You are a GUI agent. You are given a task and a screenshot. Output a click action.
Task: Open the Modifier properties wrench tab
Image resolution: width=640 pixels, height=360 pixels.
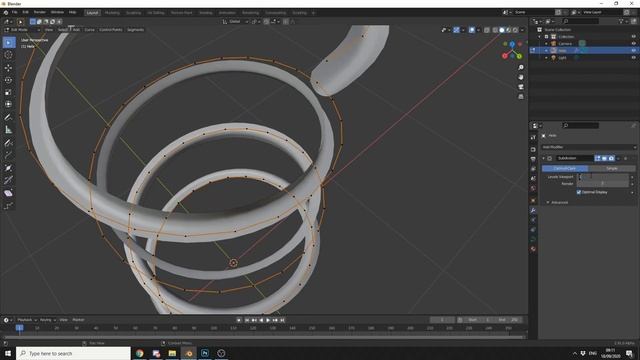(x=533, y=210)
